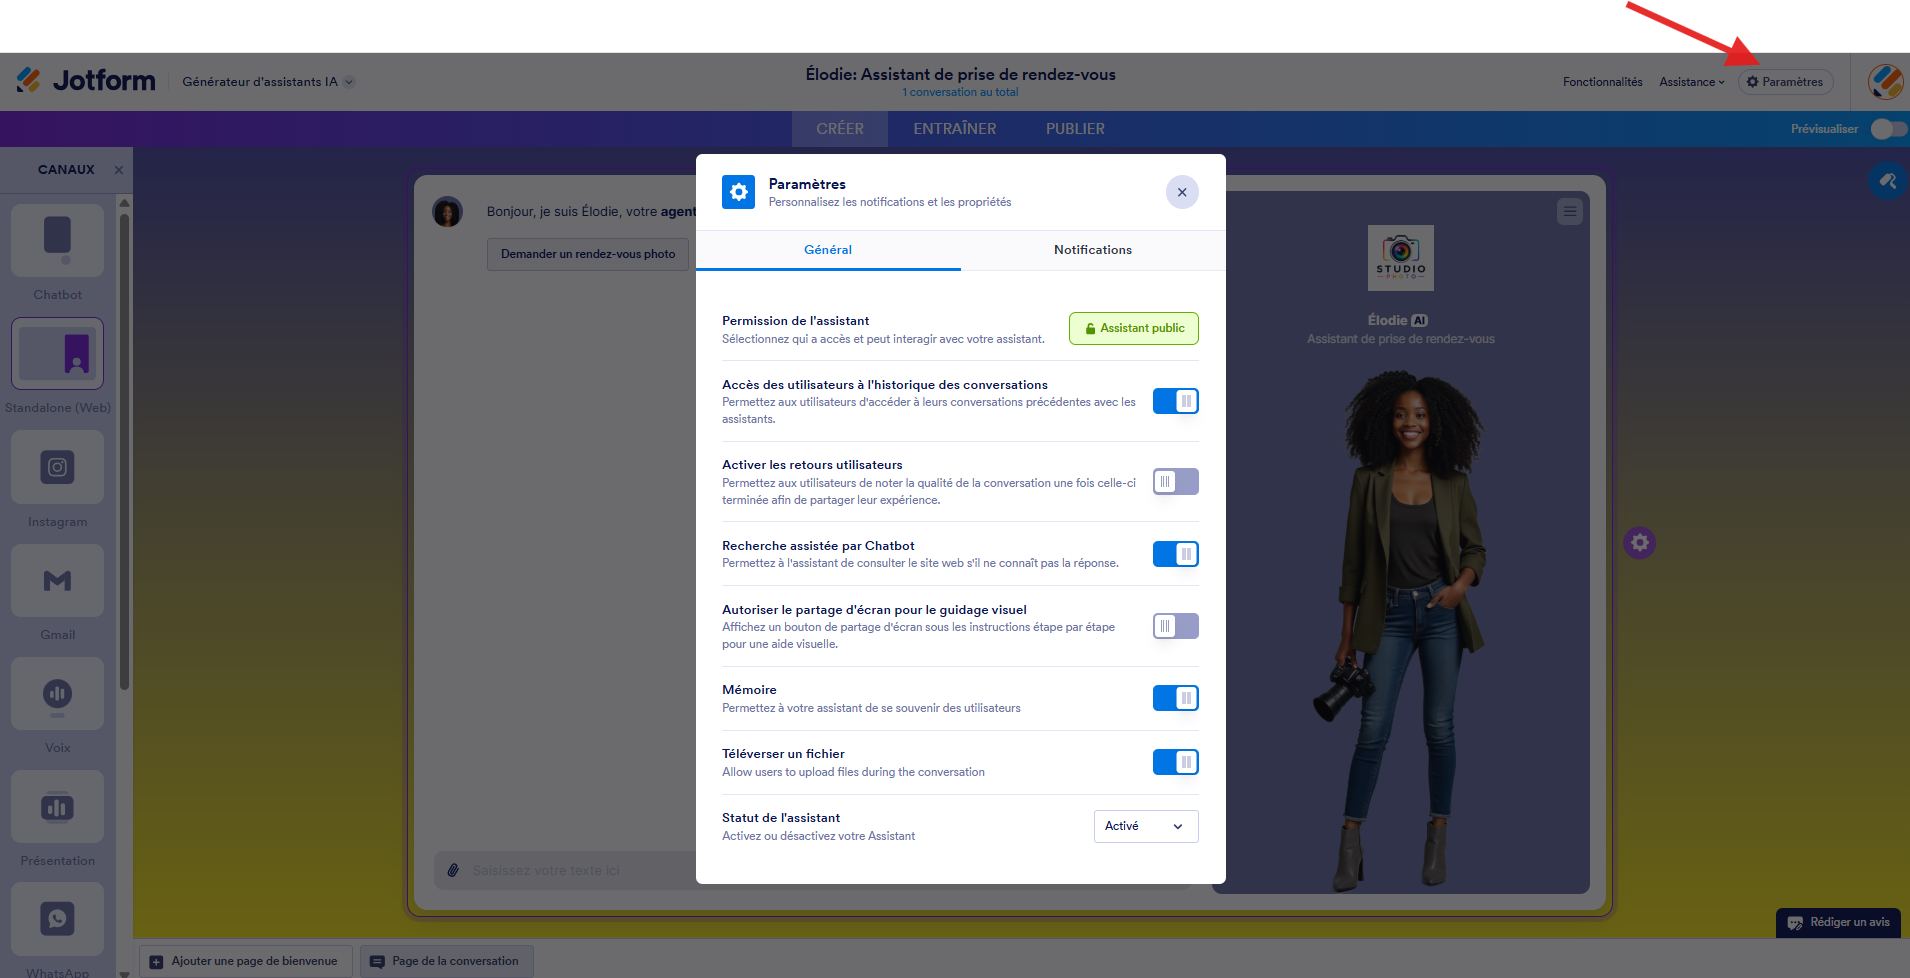Expand the Statut de l'assistant Activé dropdown
1910x978 pixels.
1146,826
